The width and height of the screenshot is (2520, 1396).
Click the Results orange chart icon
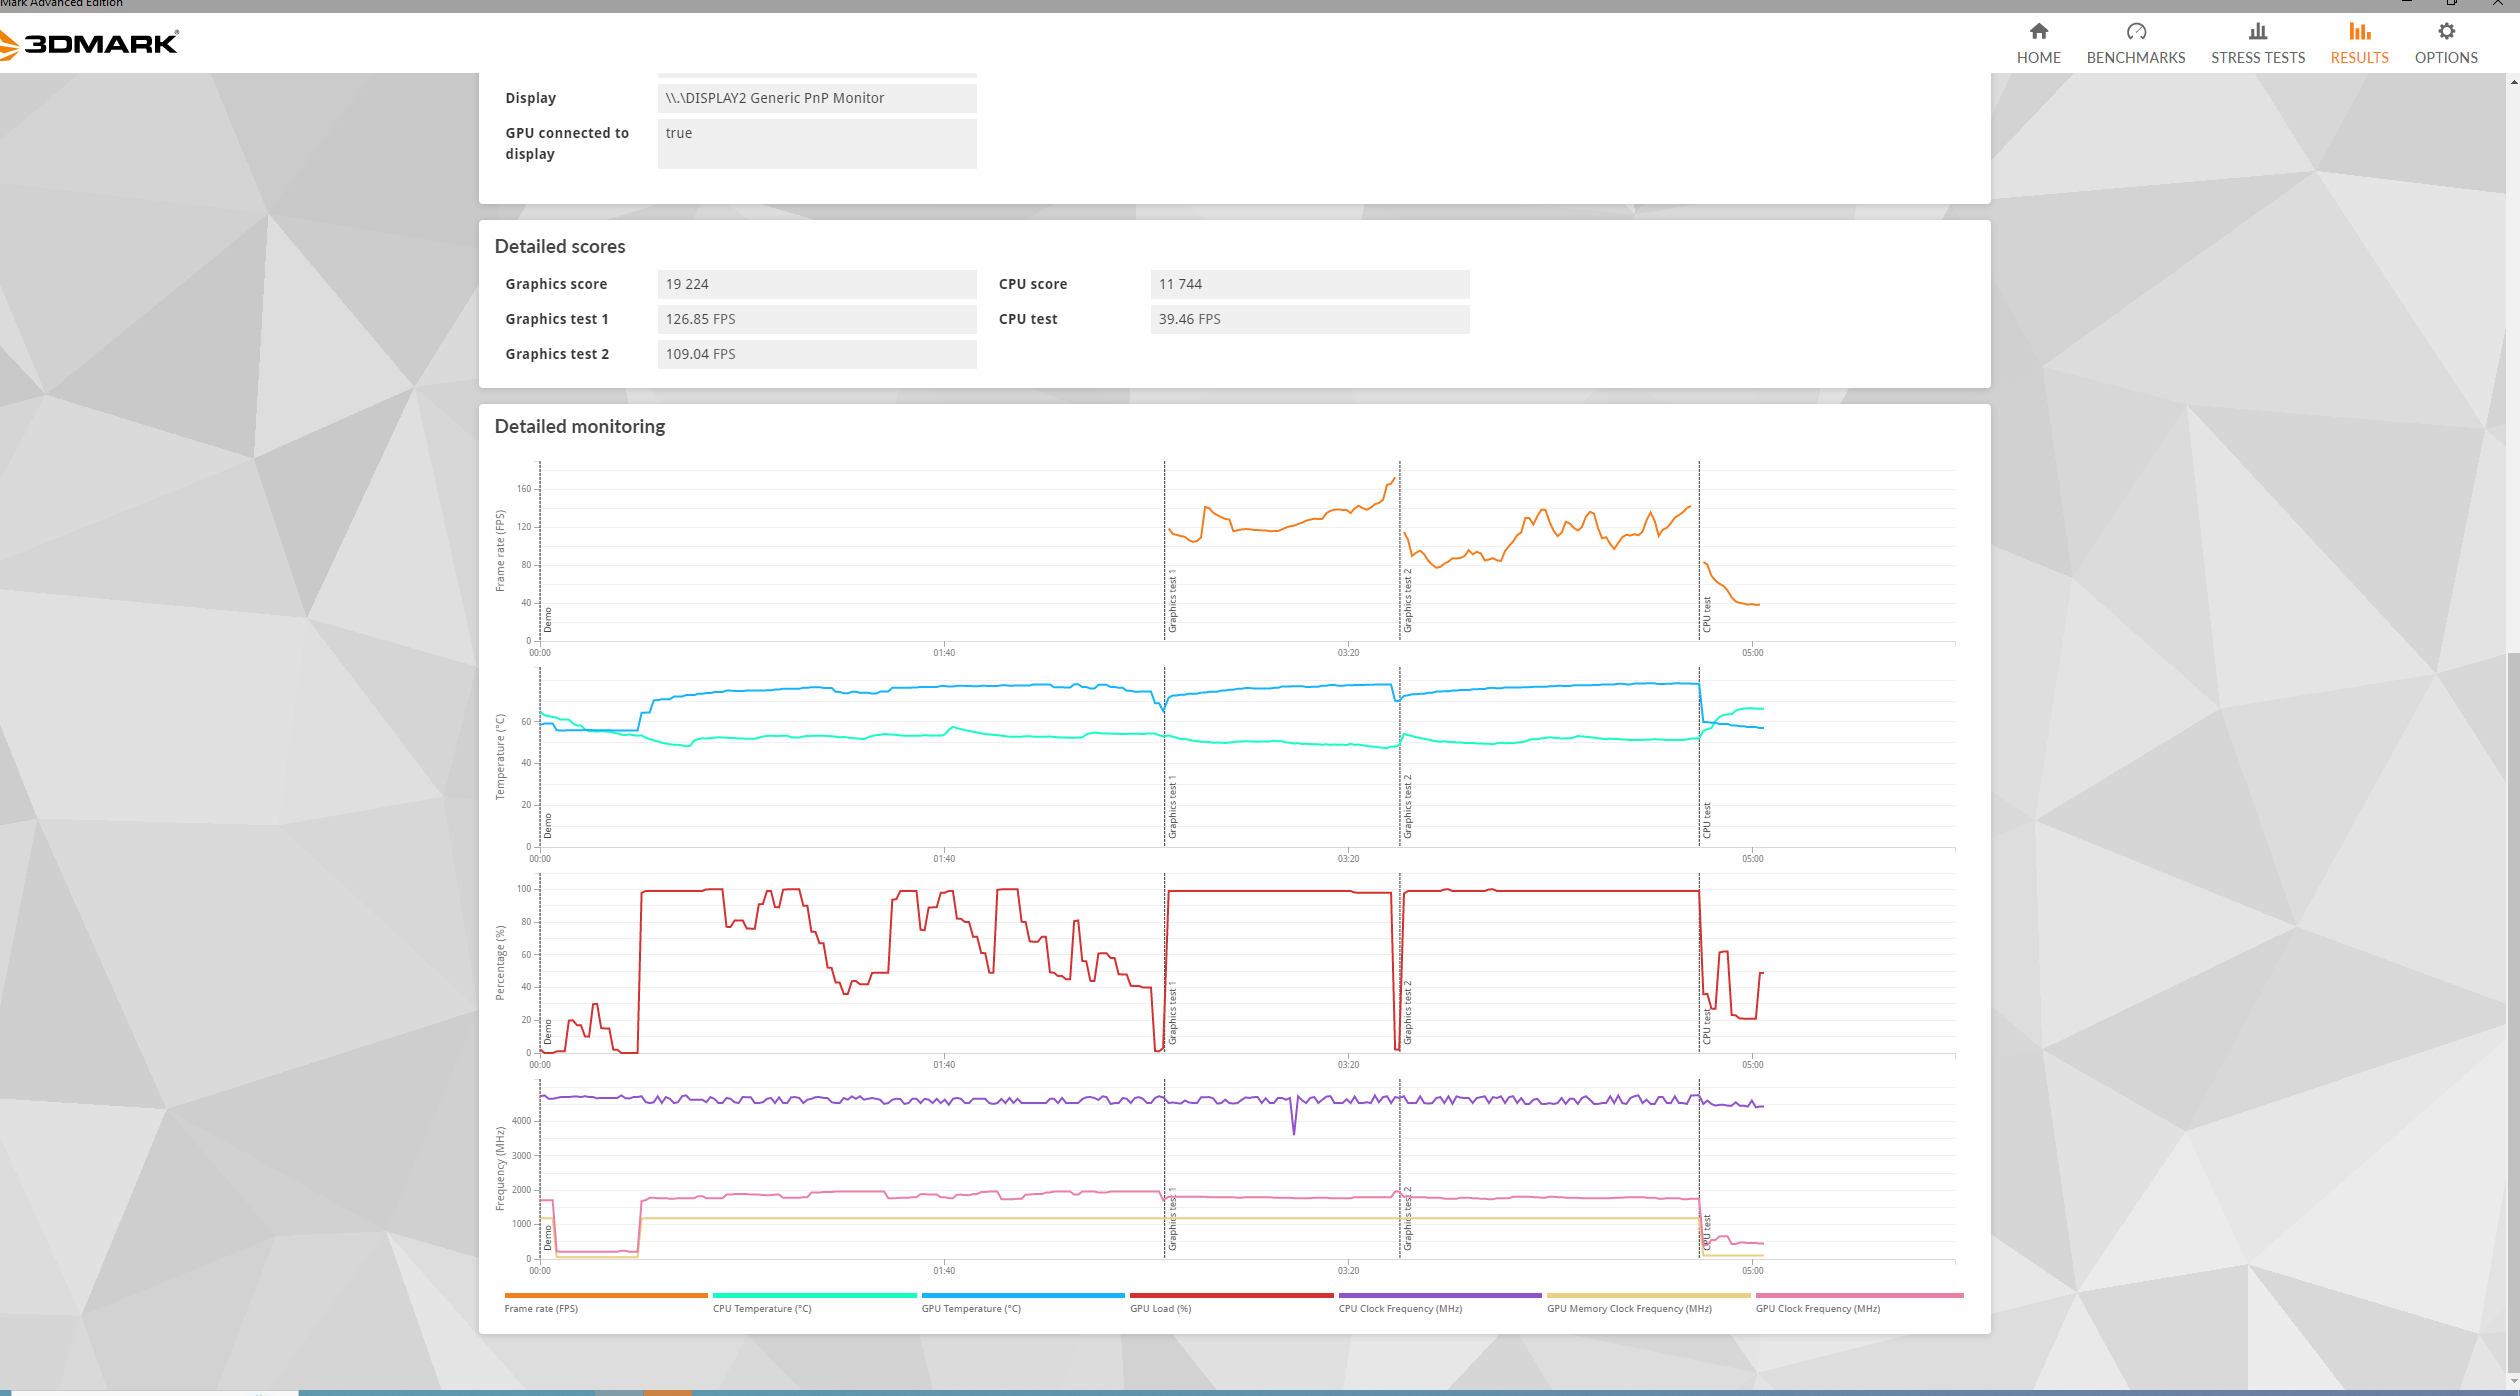[x=2359, y=31]
